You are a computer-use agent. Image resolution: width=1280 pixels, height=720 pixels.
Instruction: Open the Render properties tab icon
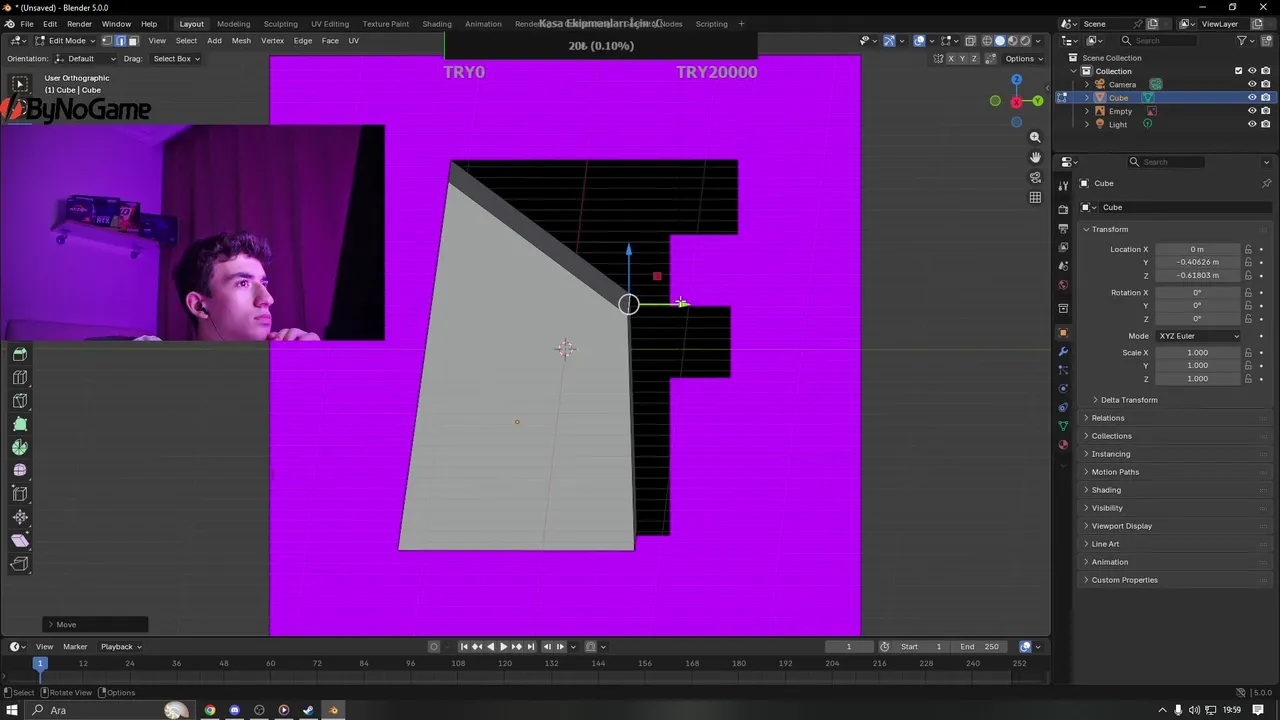[x=1063, y=209]
